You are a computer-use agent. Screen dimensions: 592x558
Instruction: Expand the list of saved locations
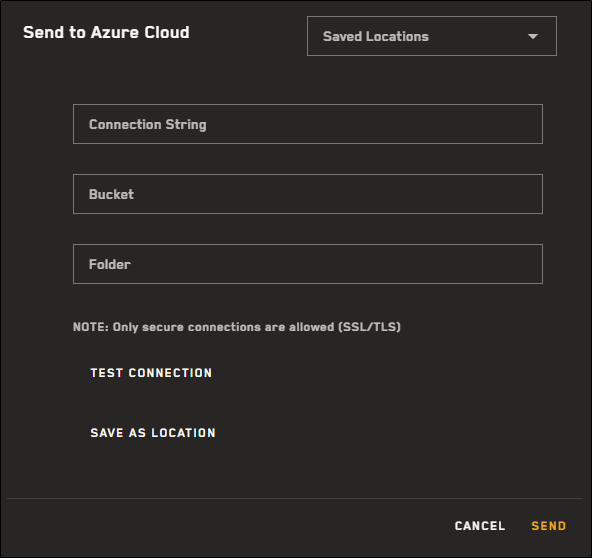[x=432, y=36]
